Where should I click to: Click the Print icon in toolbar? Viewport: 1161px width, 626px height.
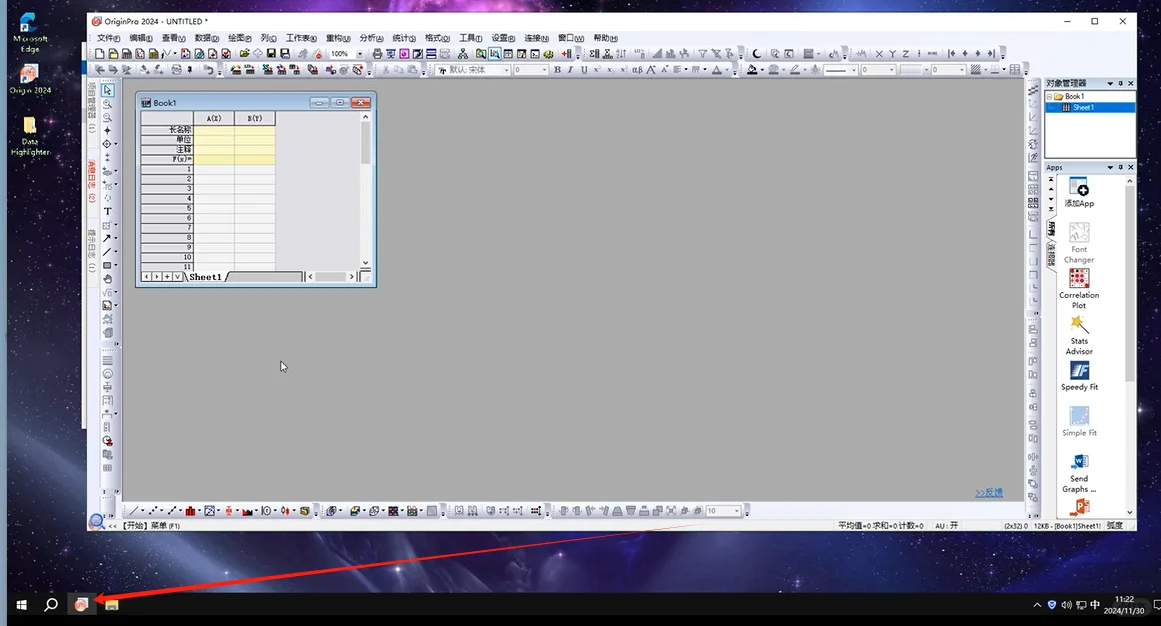378,54
